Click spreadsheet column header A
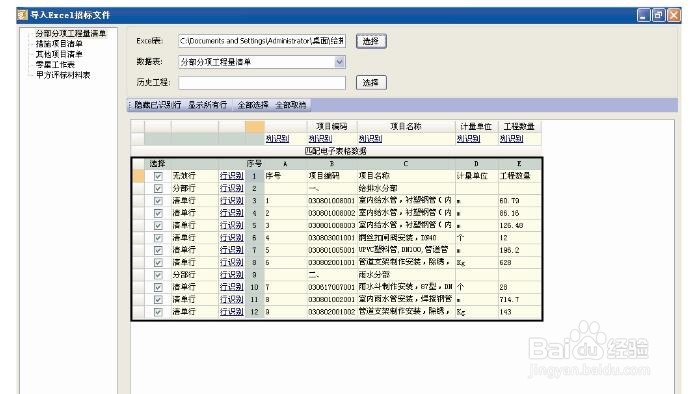 coord(285,164)
